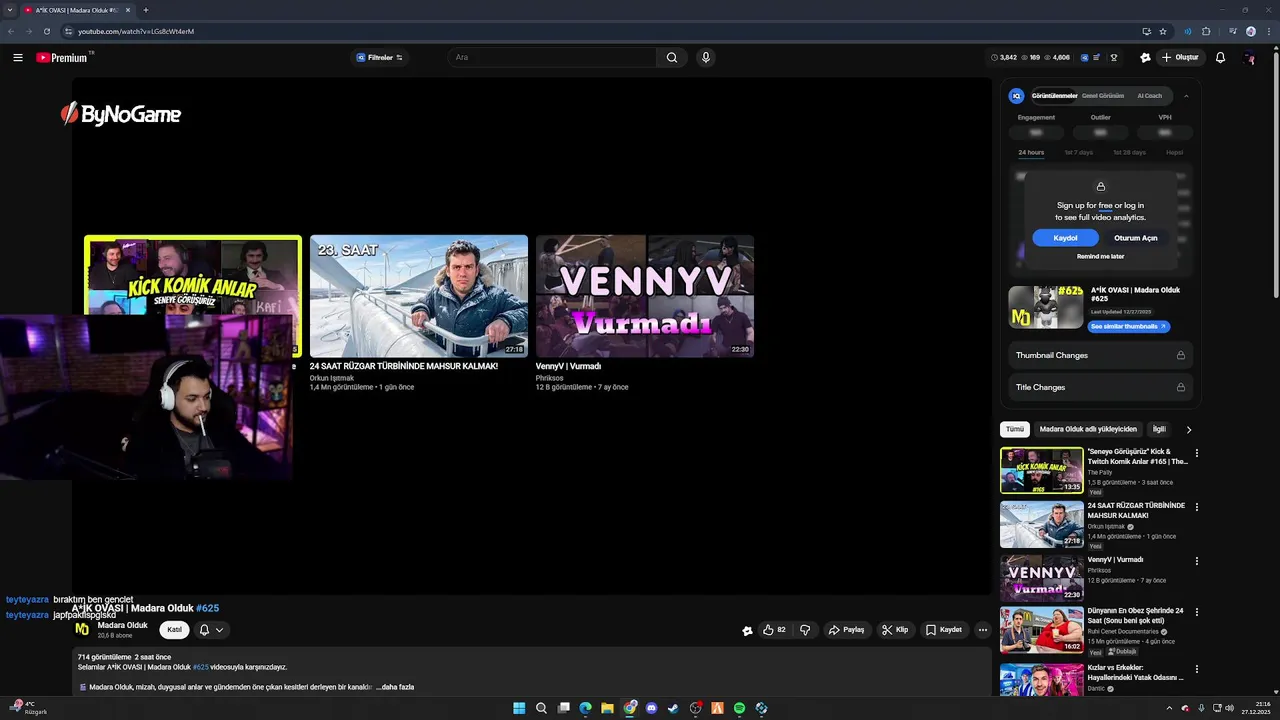The image size is (1280, 720).
Task: Select the 1st 7 days range tab
Action: (x=1078, y=153)
